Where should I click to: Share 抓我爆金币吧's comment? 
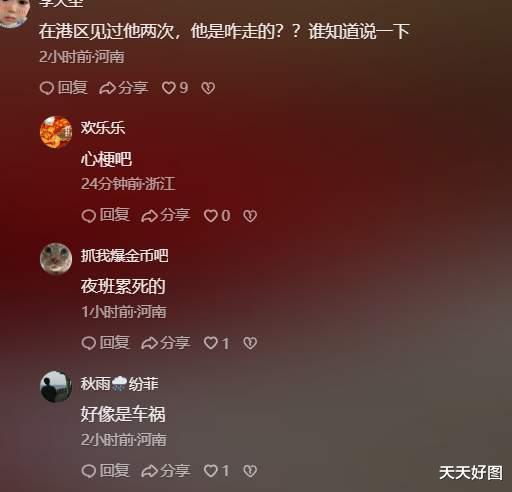pos(166,343)
